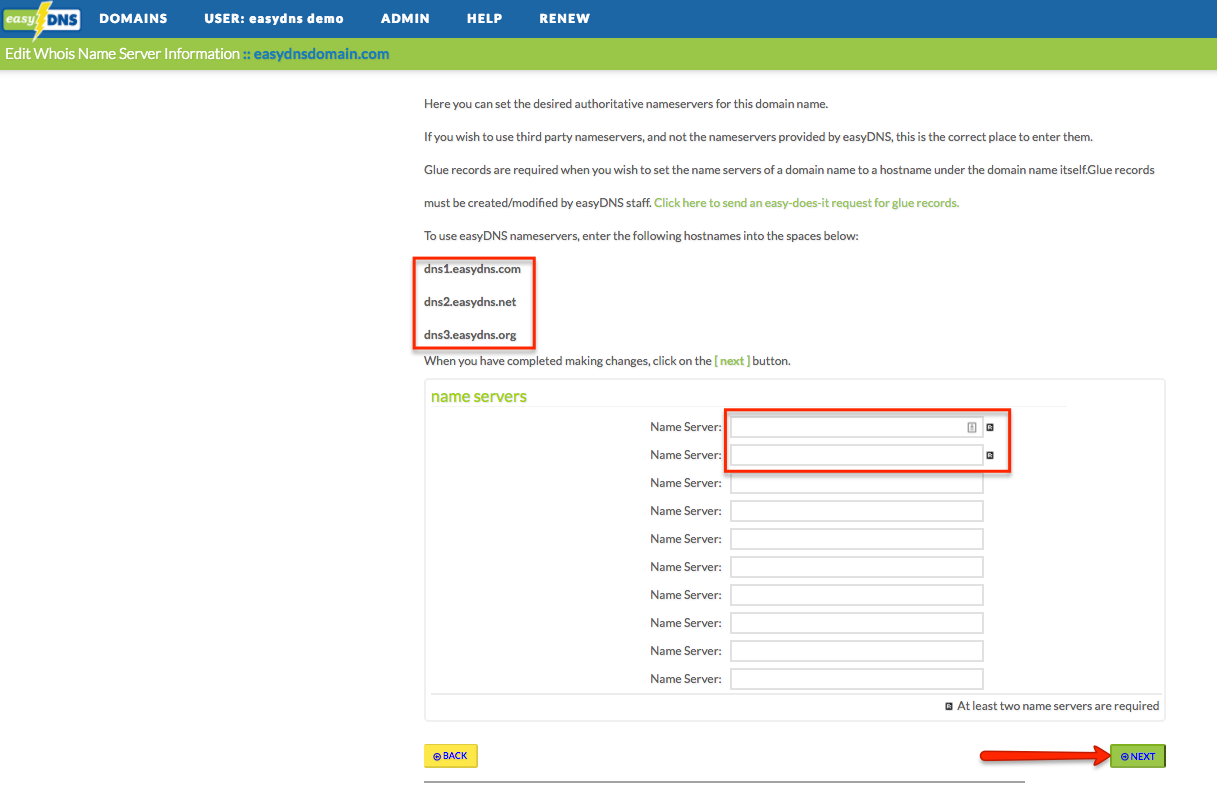Screen dimensions: 1217x786
Task: Click the required icon in the footnote legend
Action: [949, 706]
